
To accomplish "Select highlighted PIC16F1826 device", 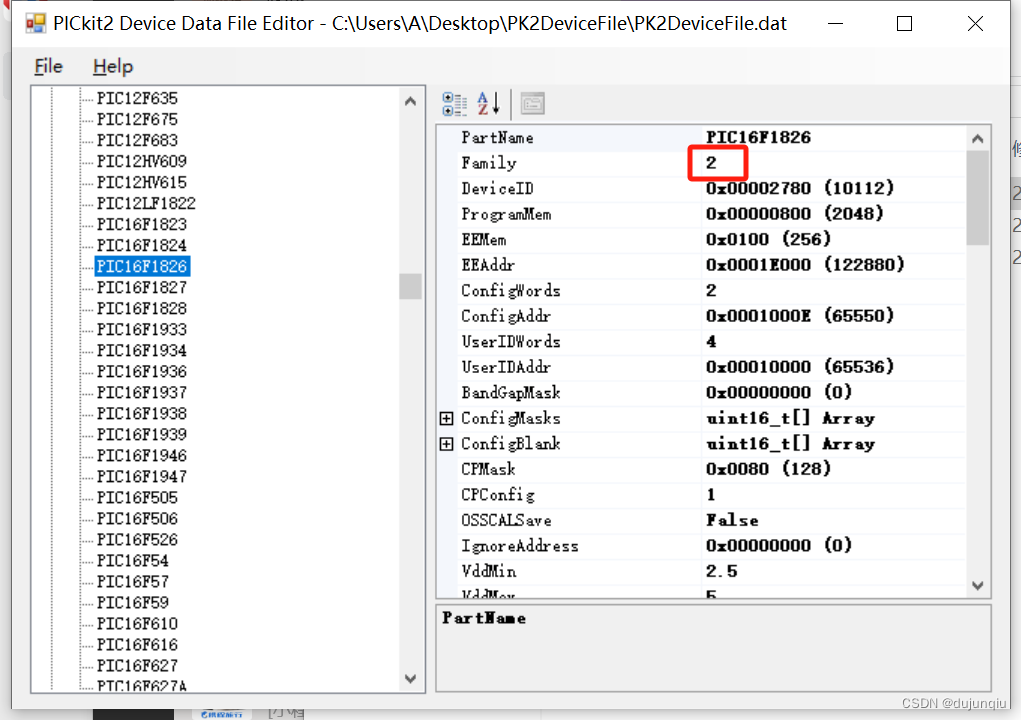I will tap(142, 266).
